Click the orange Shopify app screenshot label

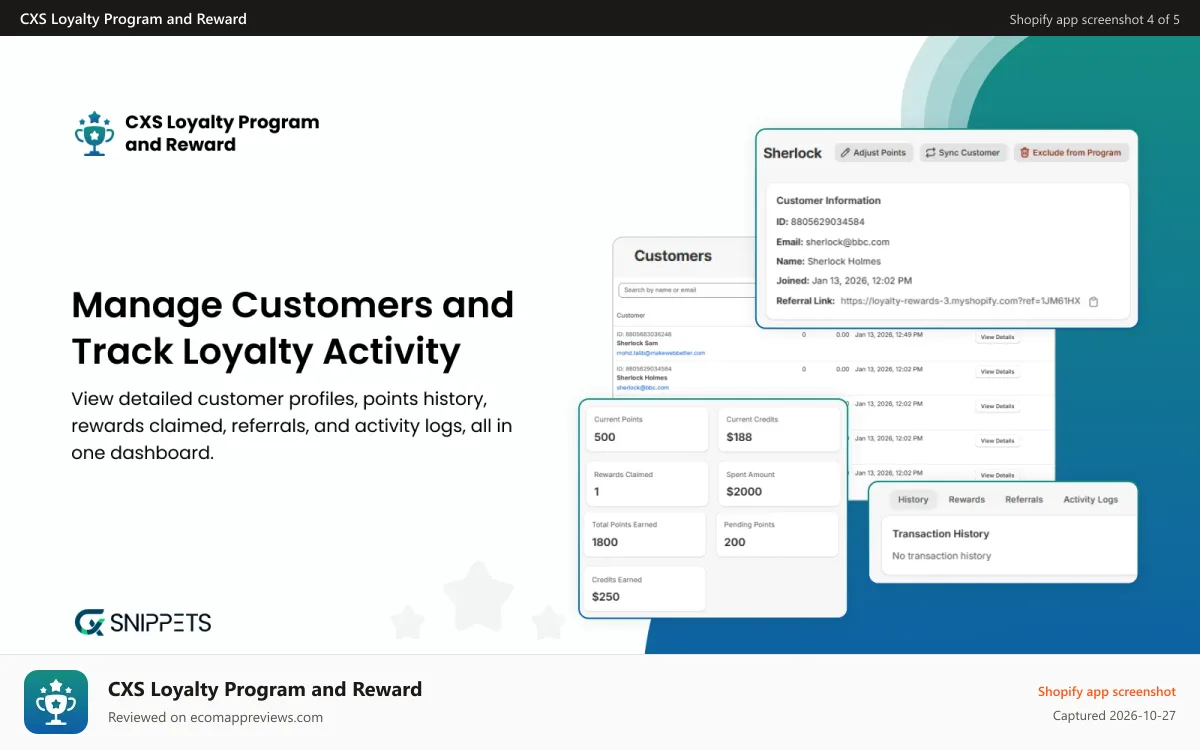1107,692
